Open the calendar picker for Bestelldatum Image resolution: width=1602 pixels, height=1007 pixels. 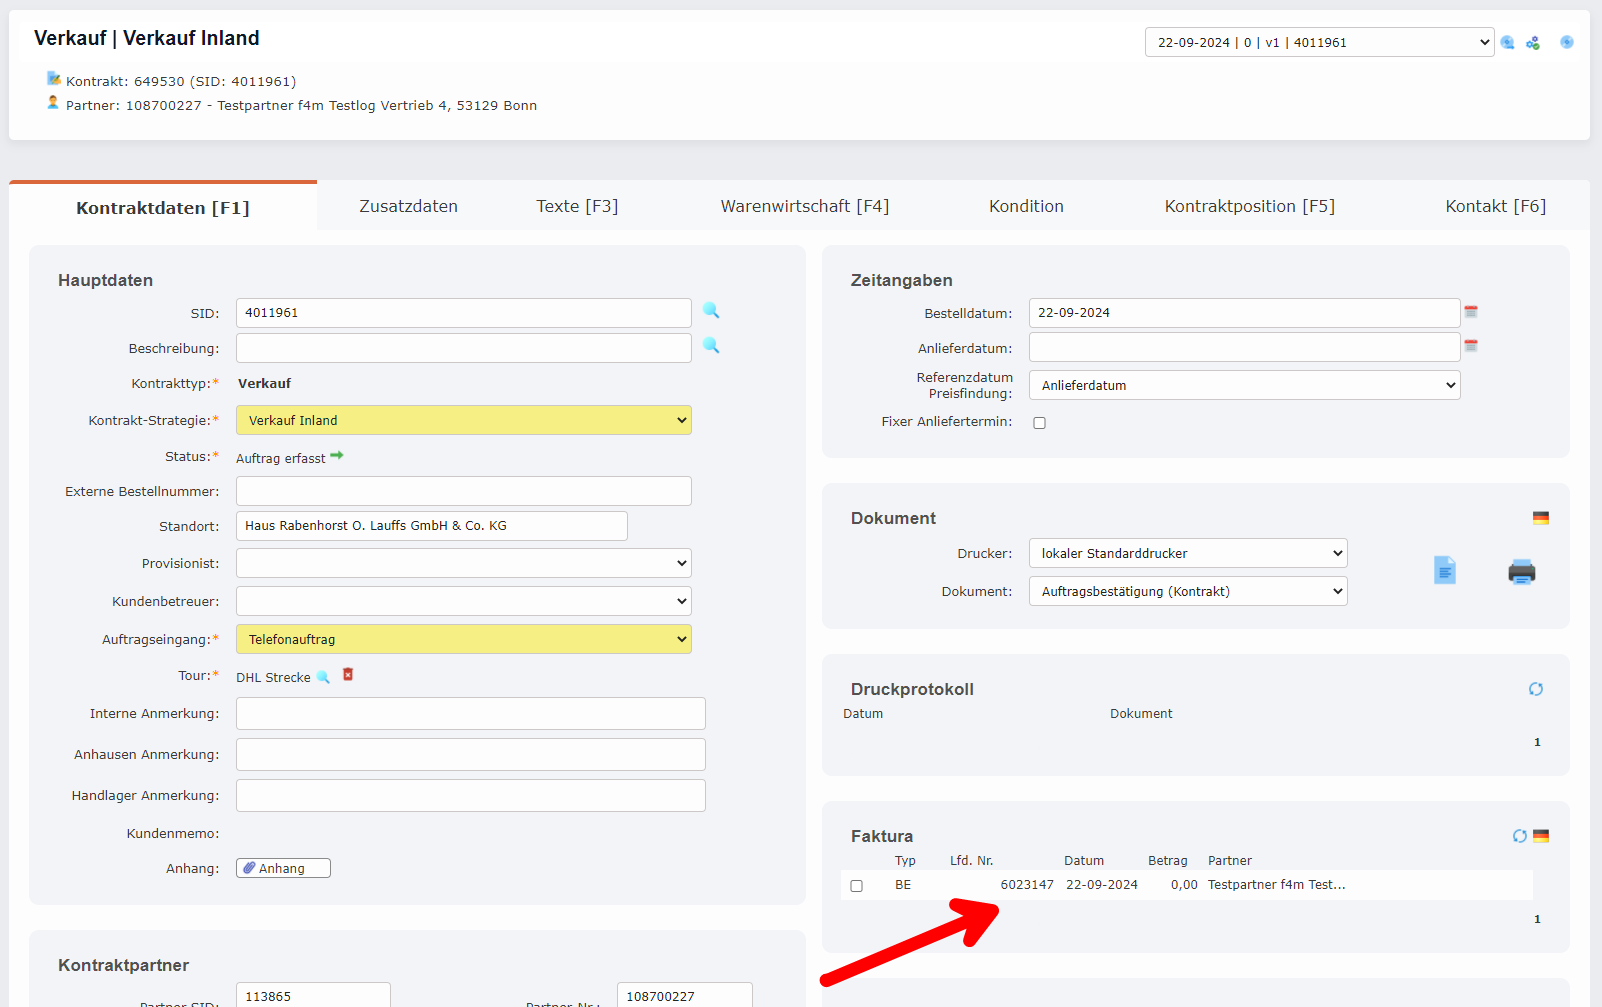pyautogui.click(x=1470, y=312)
